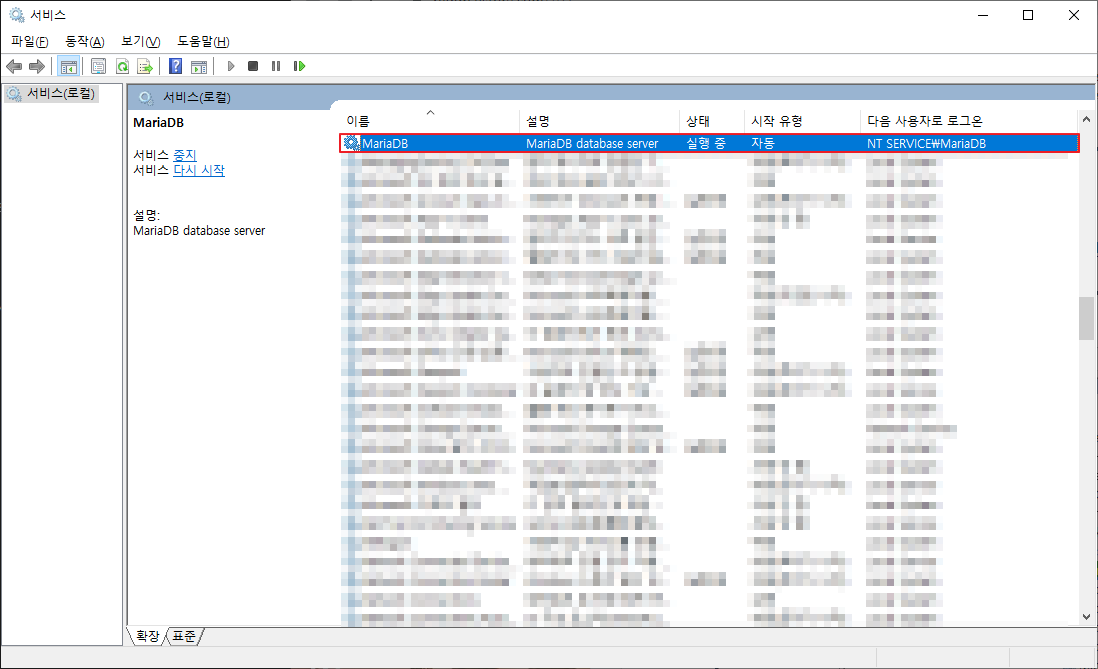Open the 동작(A) menu
This screenshot has width=1098, height=669.
tap(85, 41)
